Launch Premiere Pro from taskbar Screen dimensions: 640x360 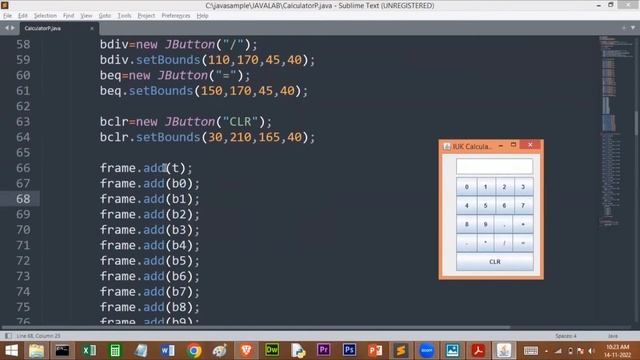coord(324,350)
